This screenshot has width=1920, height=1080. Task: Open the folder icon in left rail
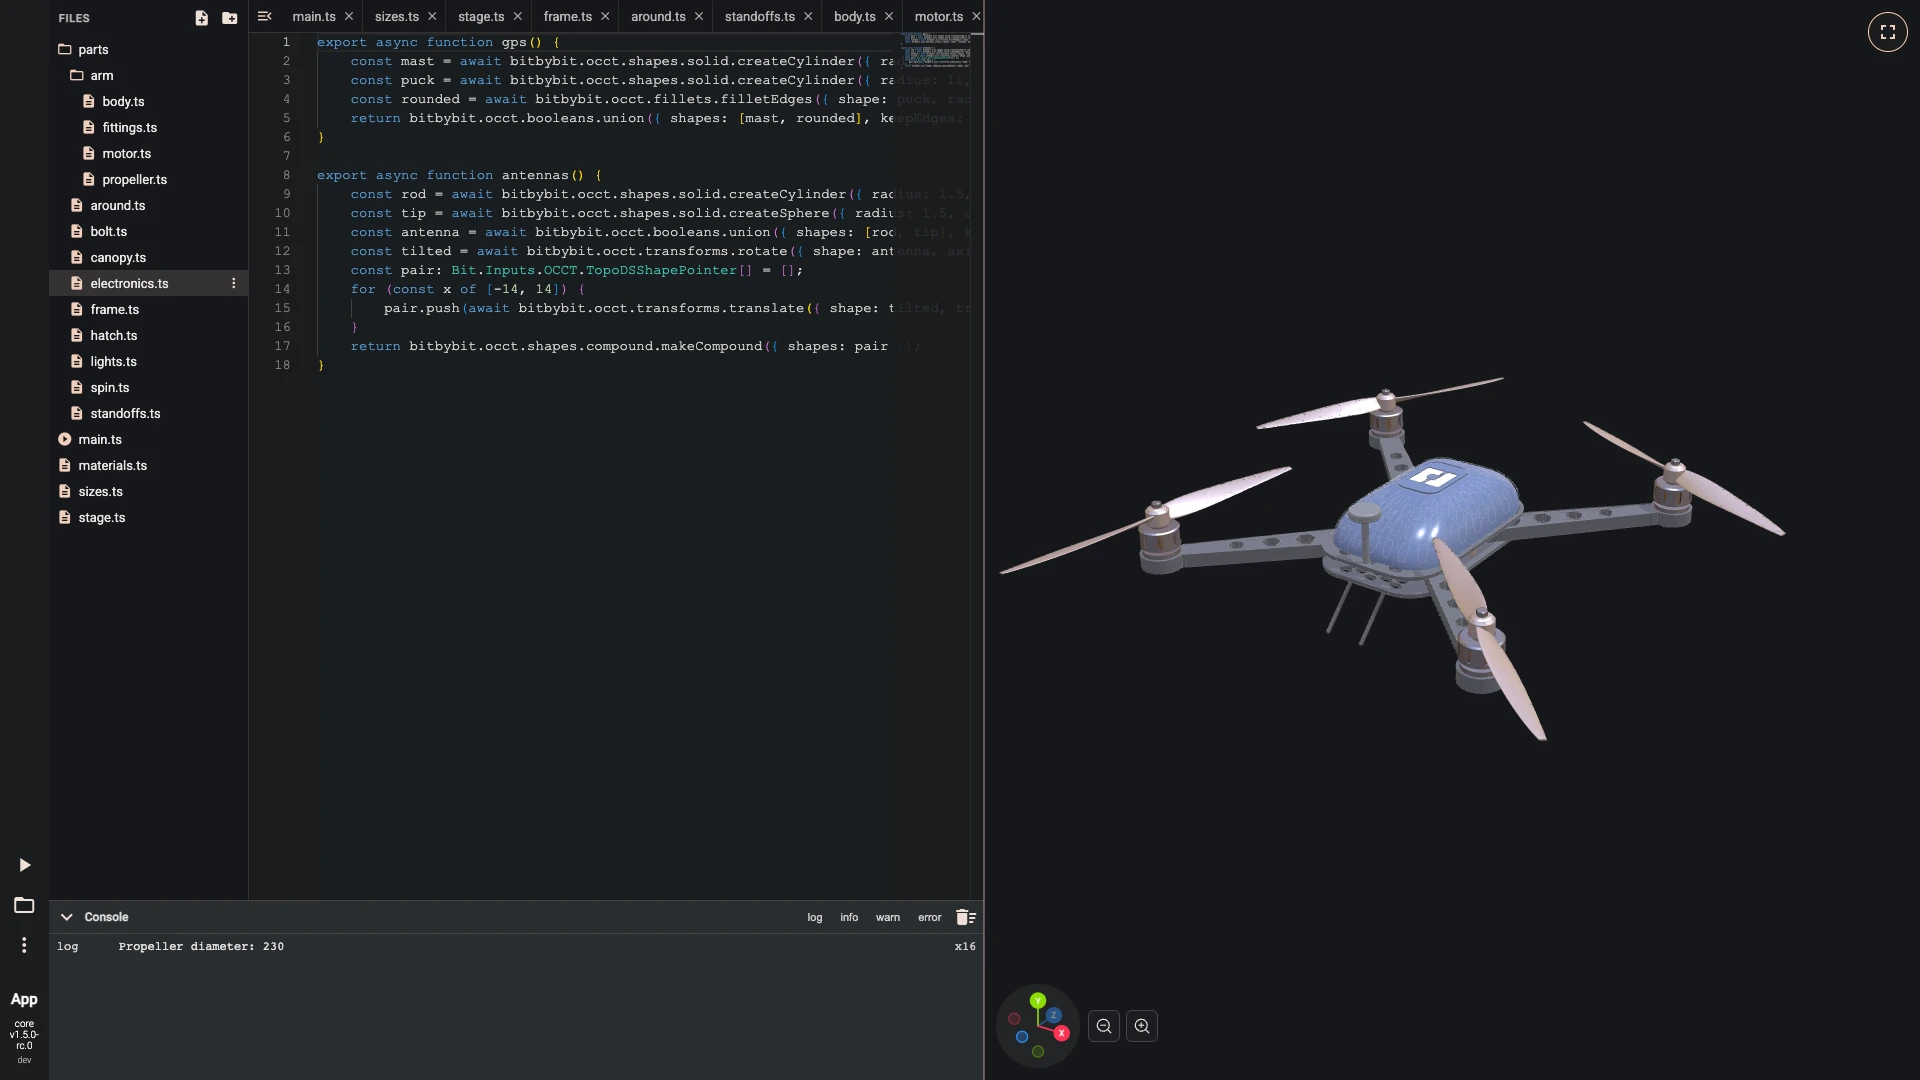[24, 905]
